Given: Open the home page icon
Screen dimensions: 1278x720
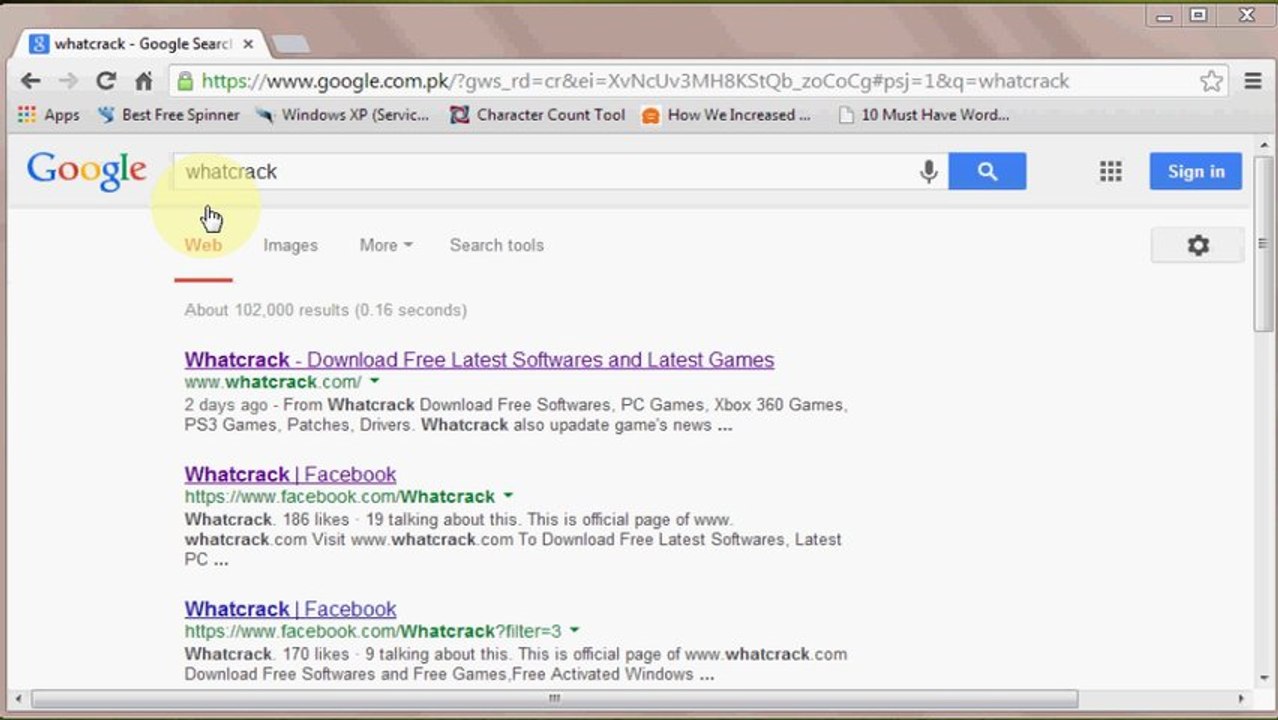Looking at the screenshot, I should (x=144, y=81).
